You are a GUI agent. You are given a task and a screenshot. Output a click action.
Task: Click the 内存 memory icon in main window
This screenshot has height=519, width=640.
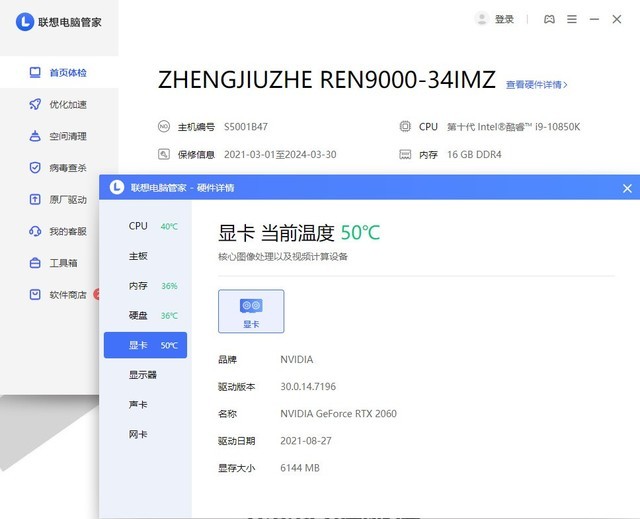coord(405,154)
